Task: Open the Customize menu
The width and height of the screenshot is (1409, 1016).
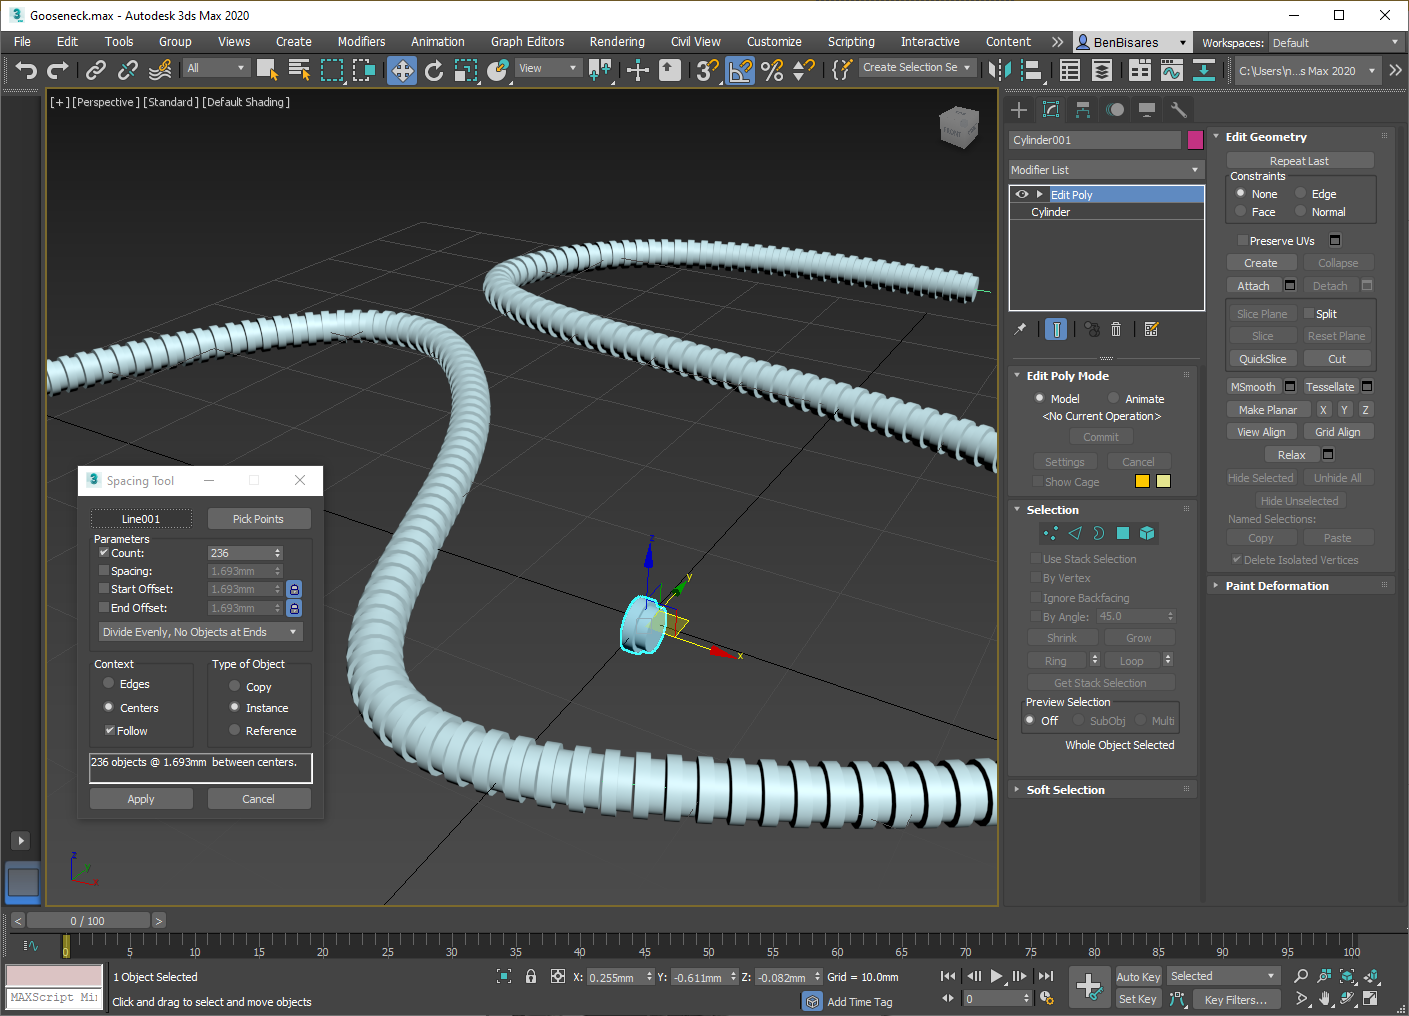Action: point(774,41)
